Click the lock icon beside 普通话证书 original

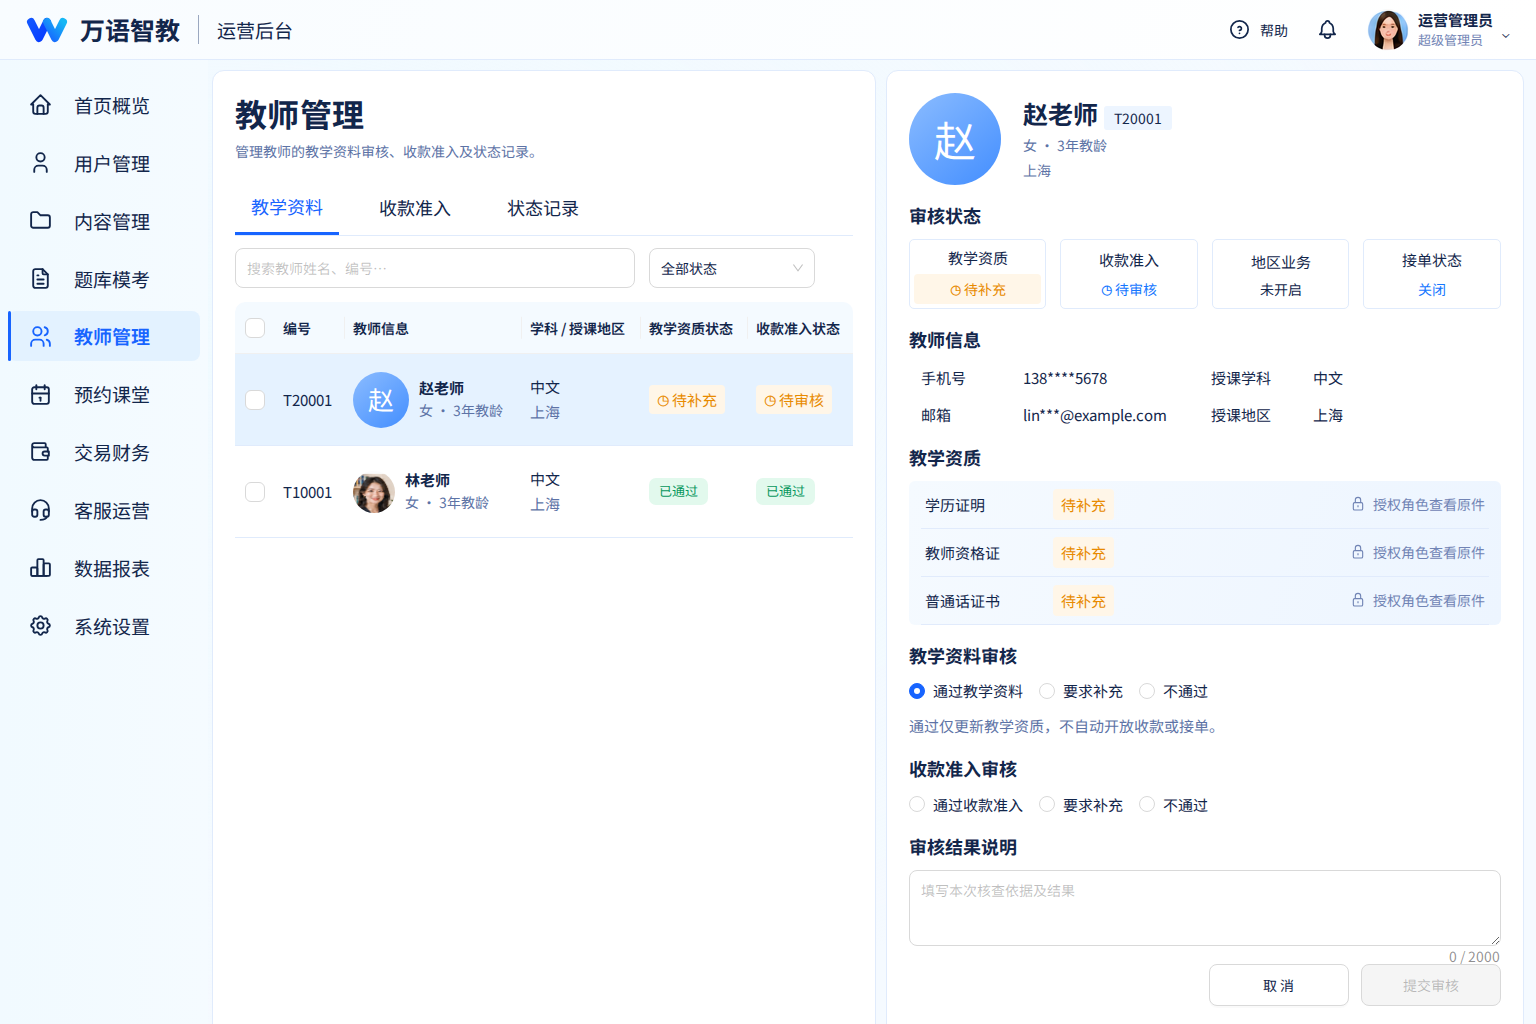pos(1358,600)
